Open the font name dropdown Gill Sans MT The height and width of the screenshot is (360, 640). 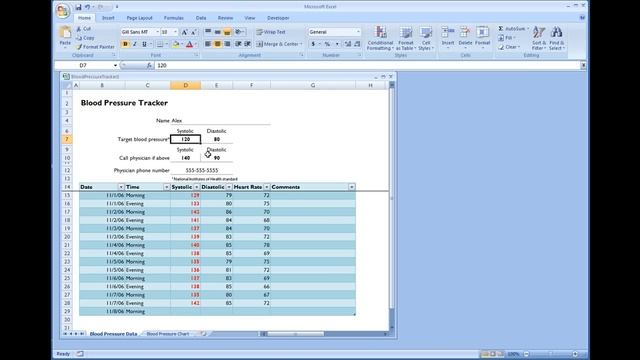coord(158,32)
